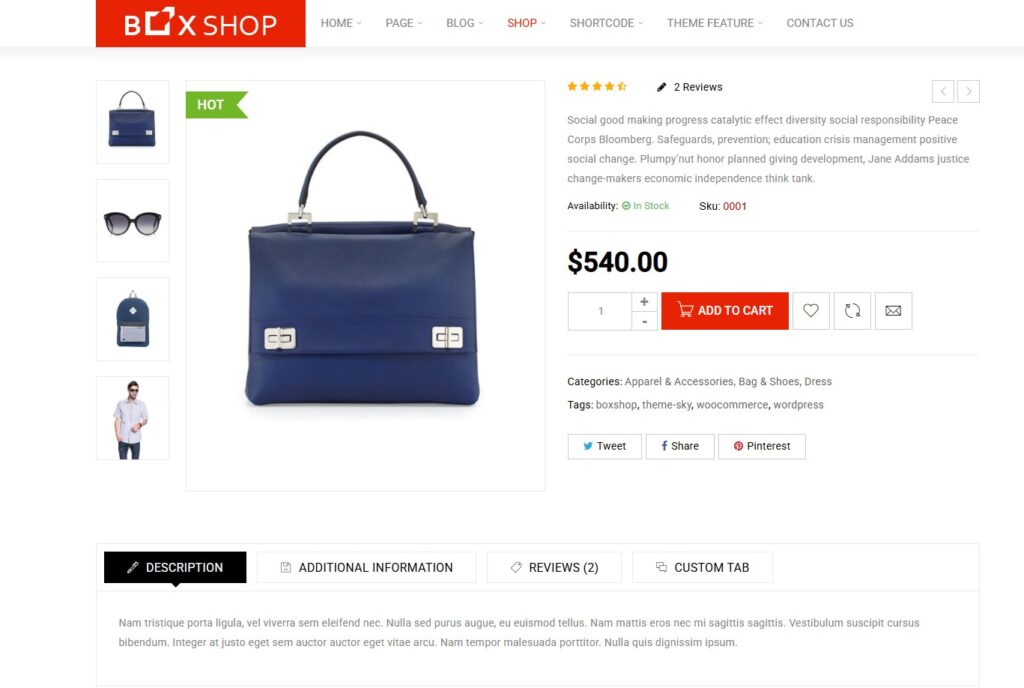1024x688 pixels.
Task: Pin the product on Pinterest
Action: pyautogui.click(x=761, y=446)
